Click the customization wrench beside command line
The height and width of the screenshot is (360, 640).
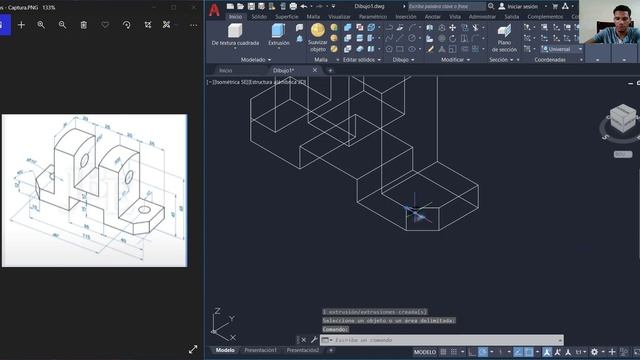point(314,340)
